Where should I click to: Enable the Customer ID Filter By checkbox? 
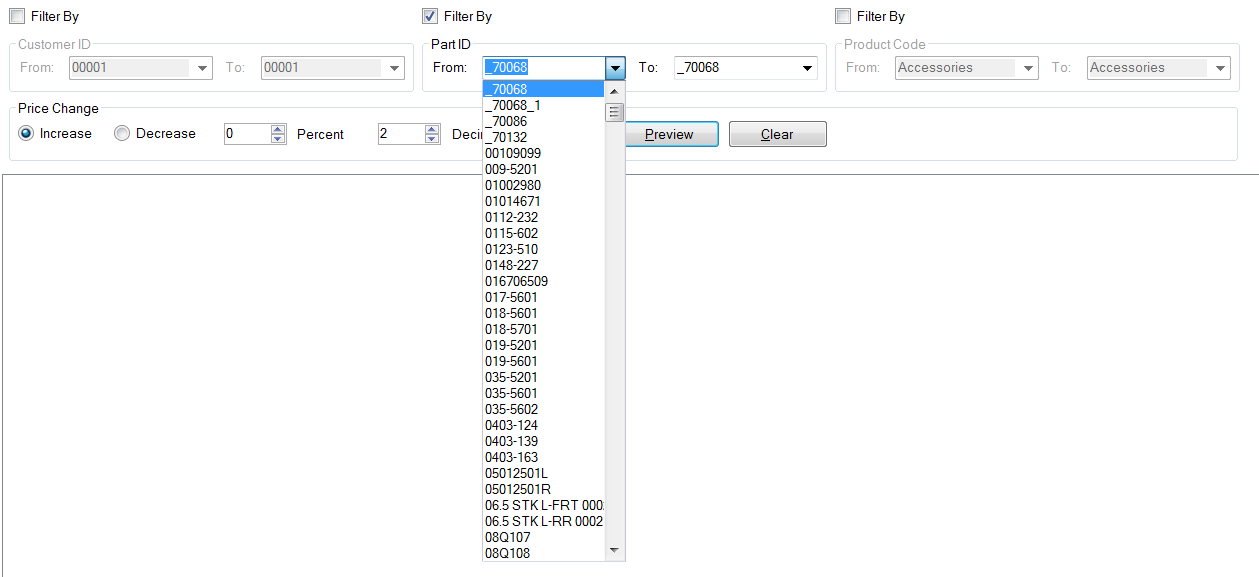click(x=17, y=16)
